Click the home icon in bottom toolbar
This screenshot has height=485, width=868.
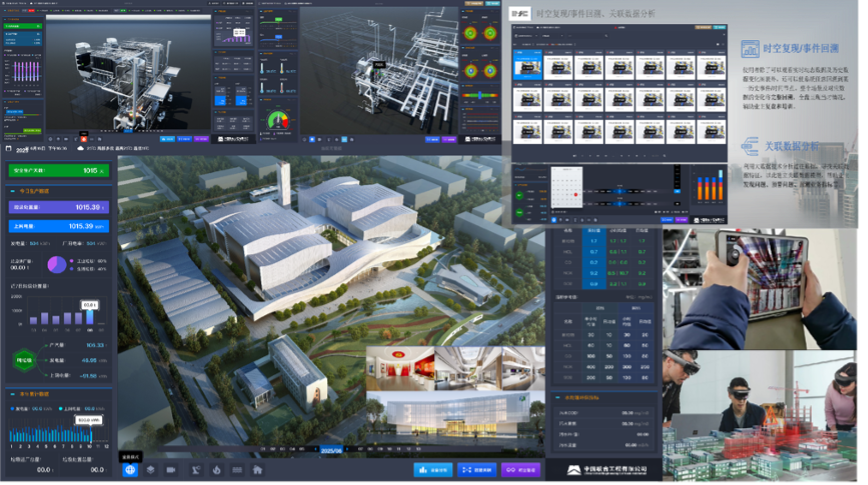(x=258, y=469)
